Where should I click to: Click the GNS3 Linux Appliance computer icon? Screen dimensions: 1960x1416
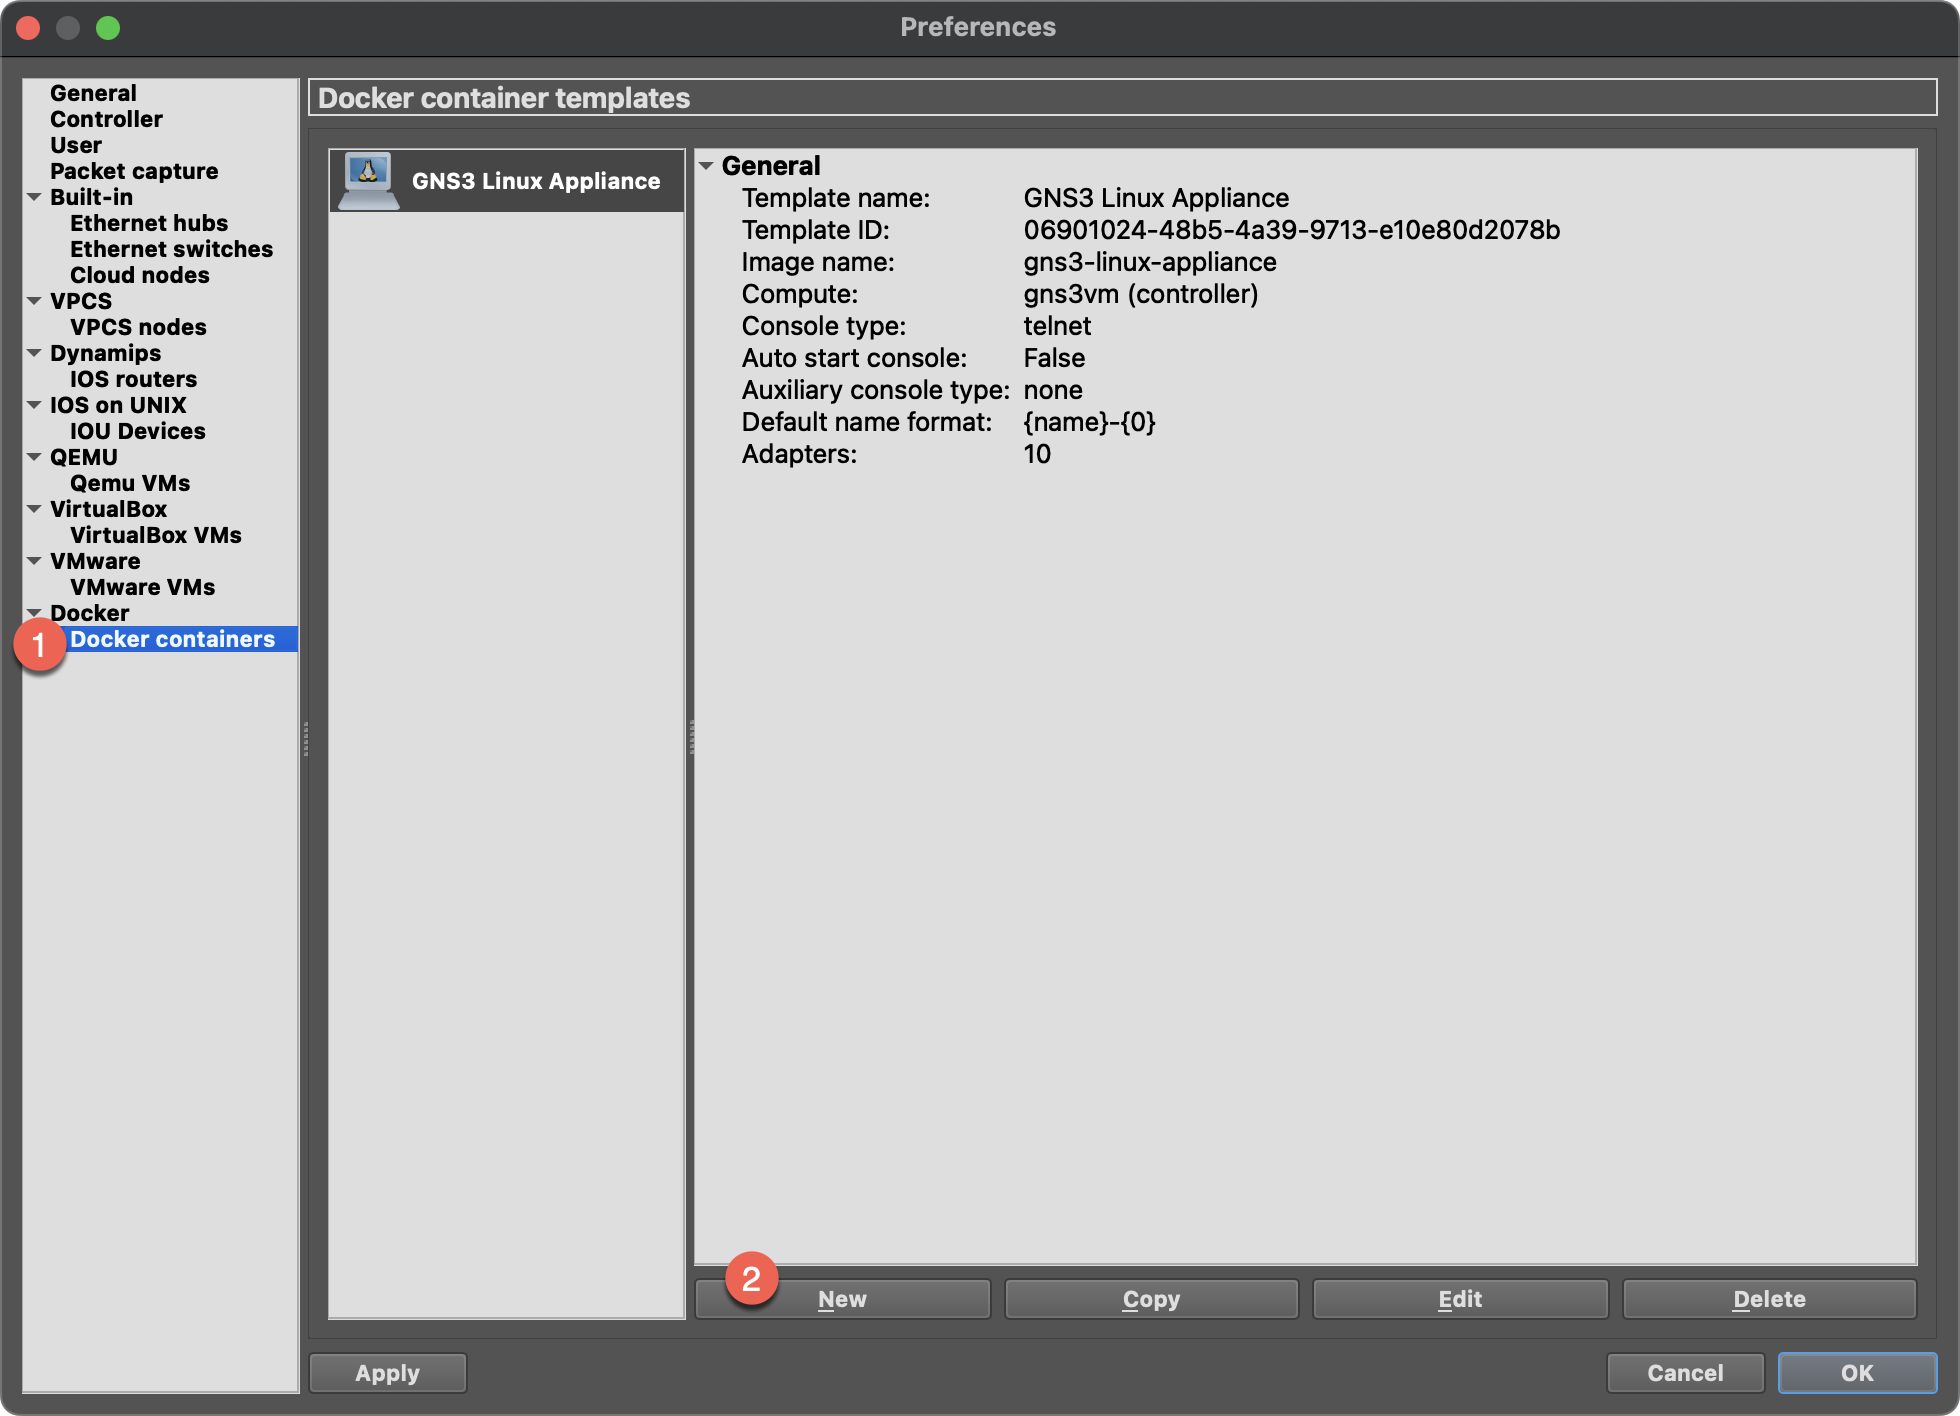click(368, 181)
